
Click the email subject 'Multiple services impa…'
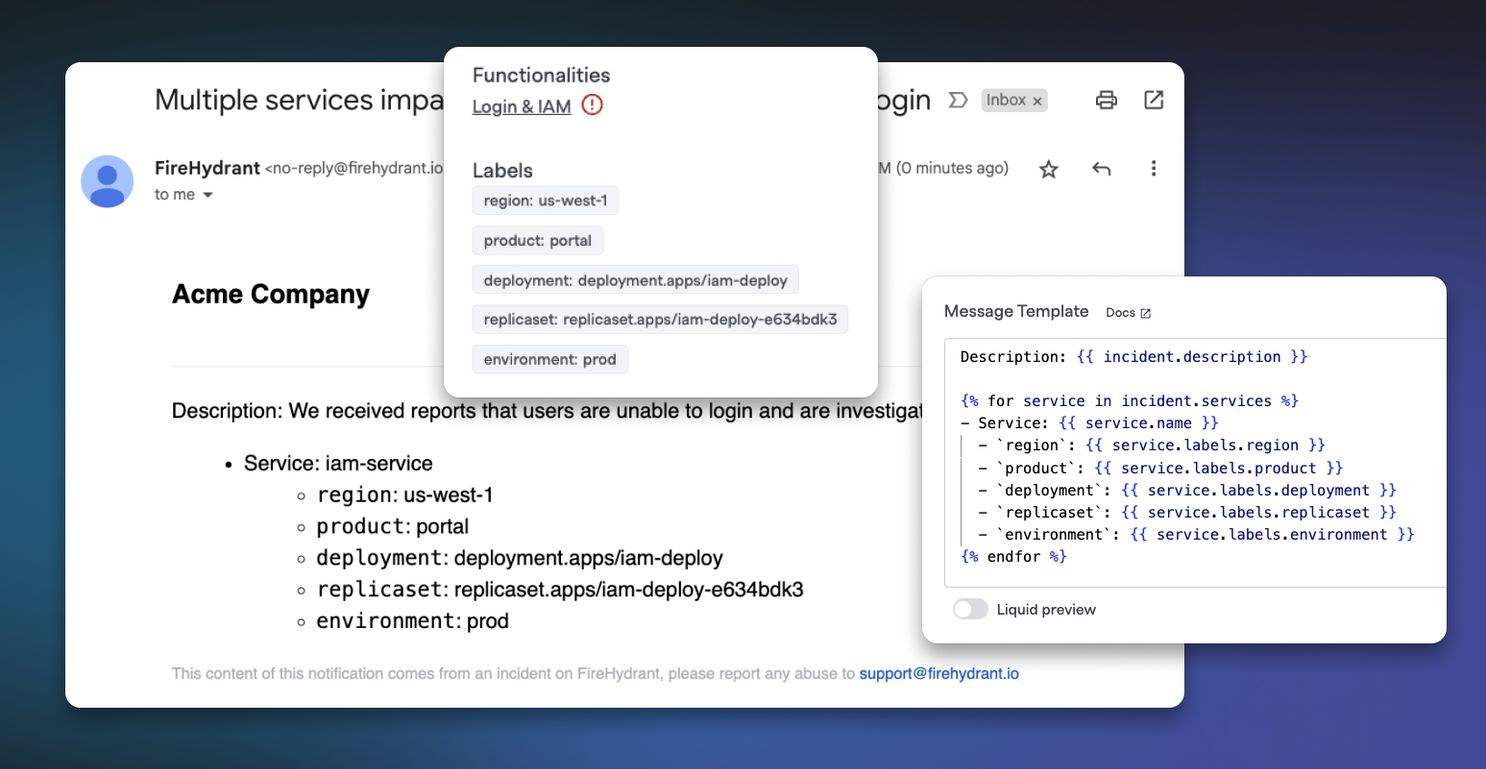pos(299,100)
